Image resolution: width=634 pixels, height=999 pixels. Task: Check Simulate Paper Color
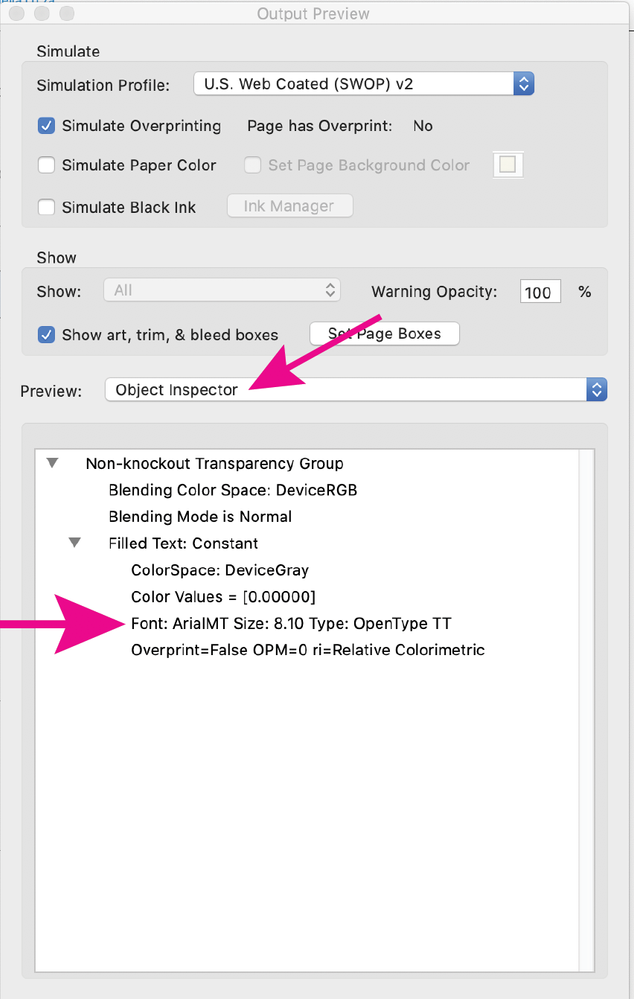(46, 165)
